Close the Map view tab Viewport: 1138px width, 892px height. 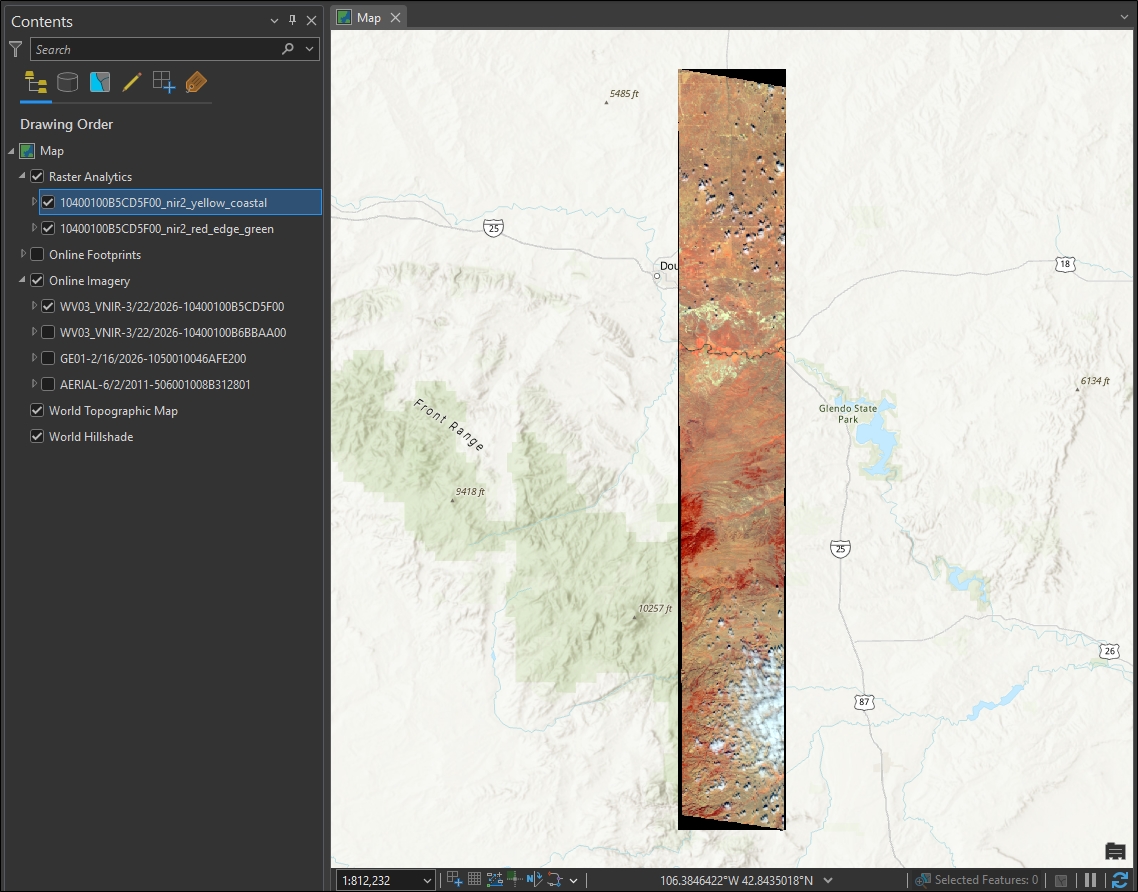396,17
